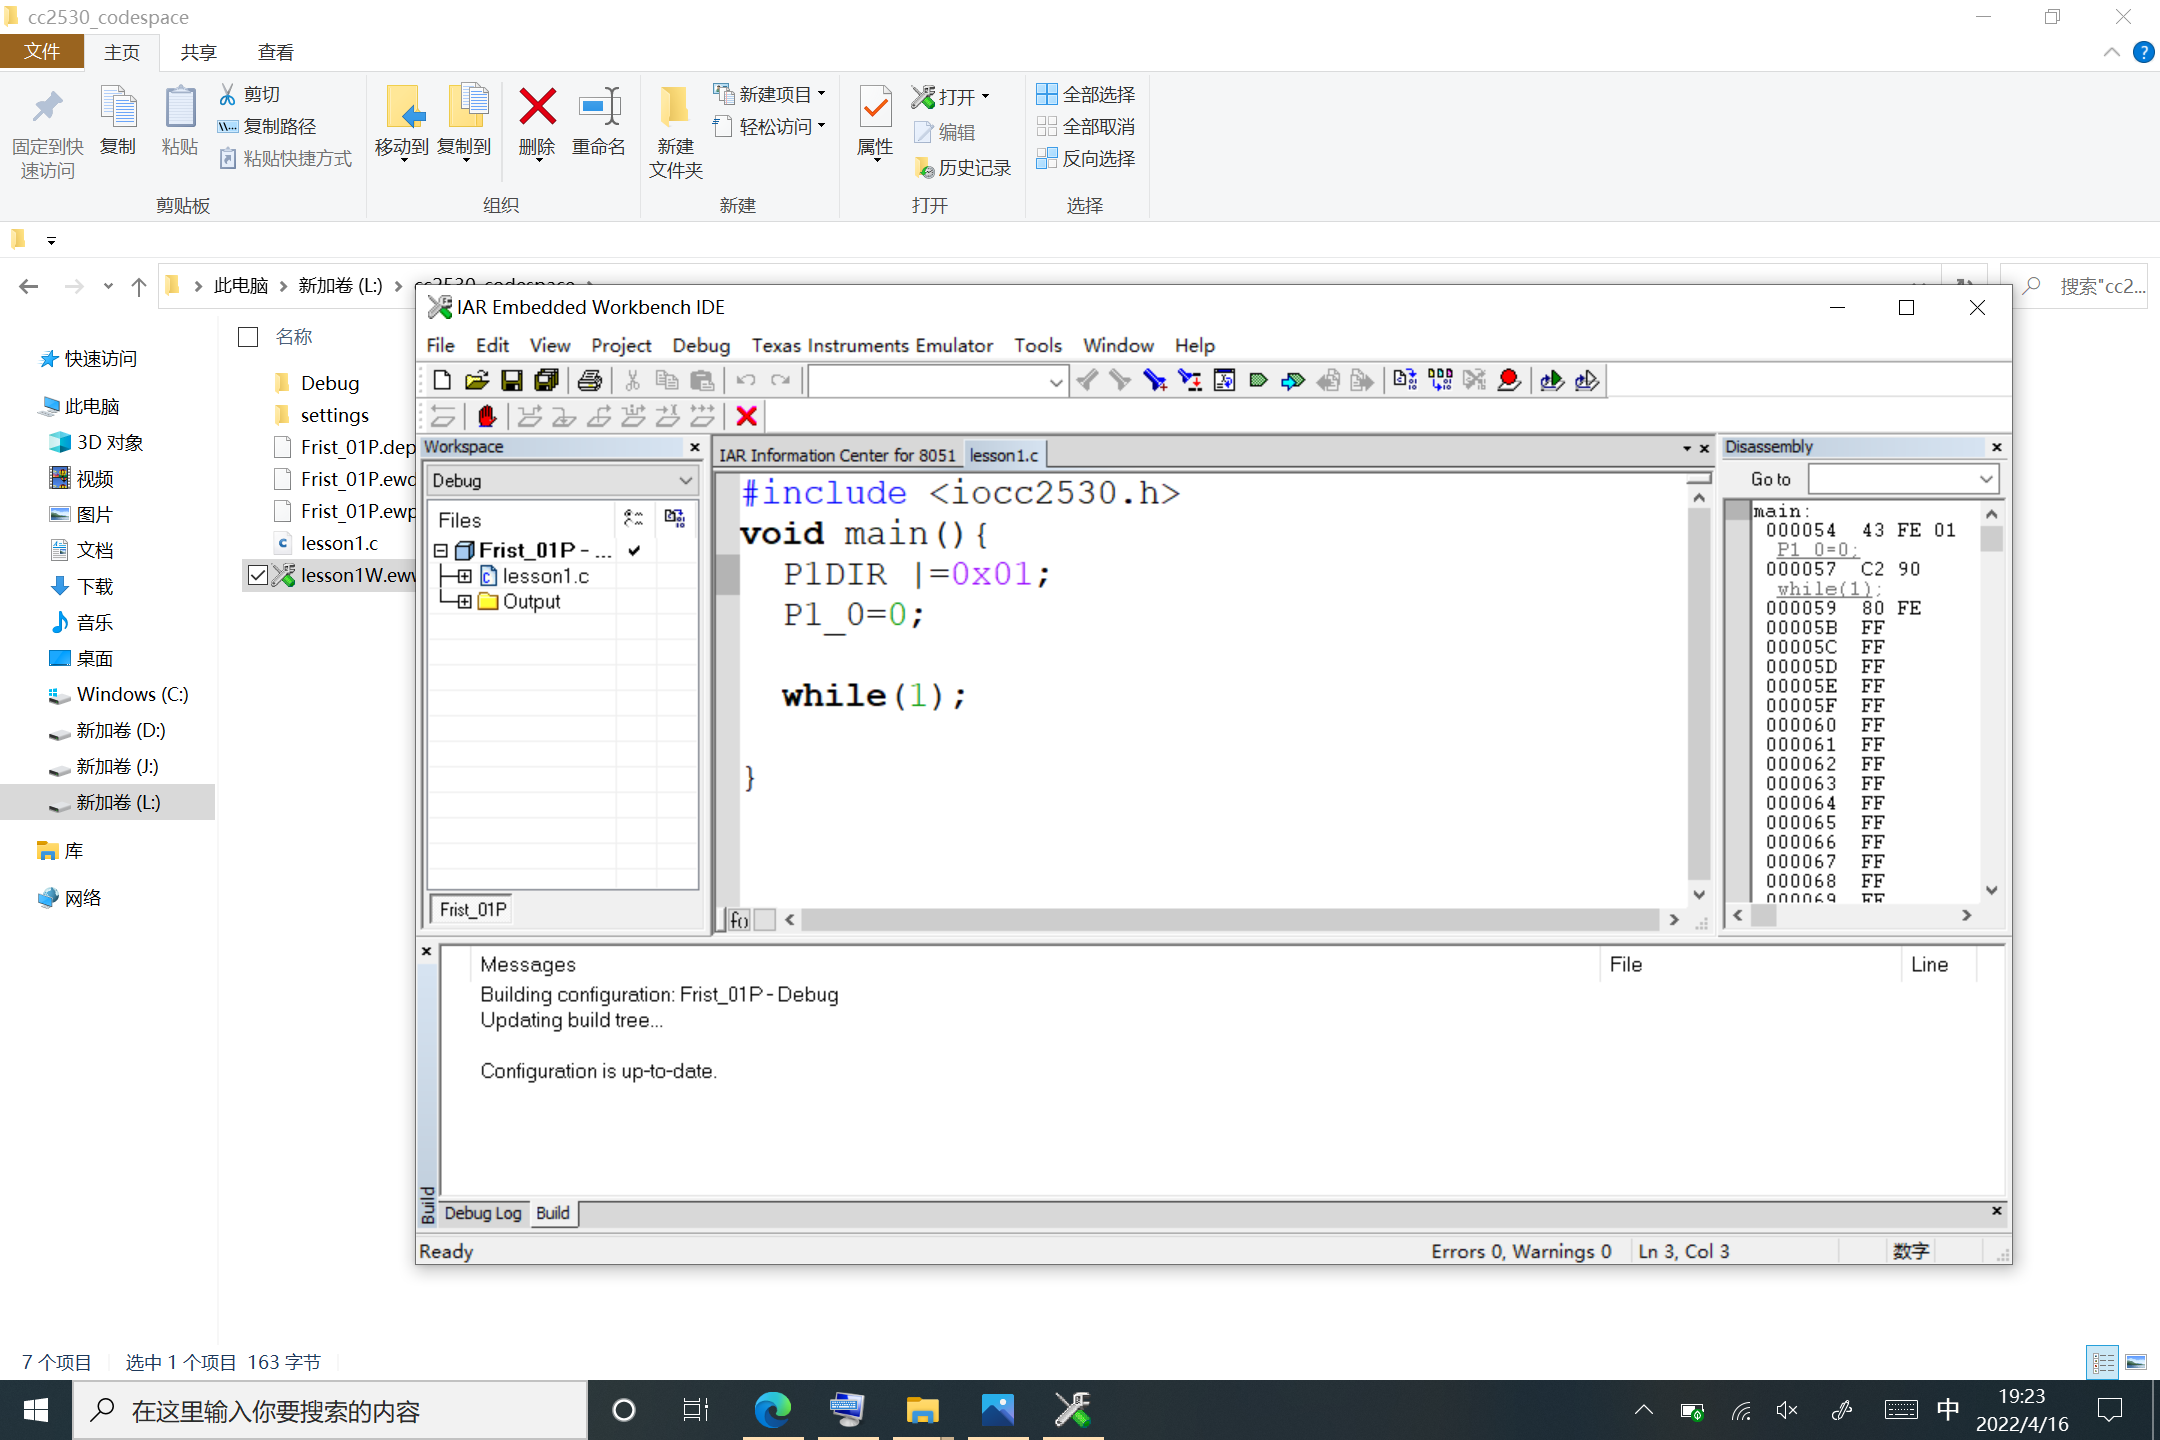The image size is (2160, 1440).
Task: Open the editor tab list dropdown arrow
Action: (x=1687, y=448)
